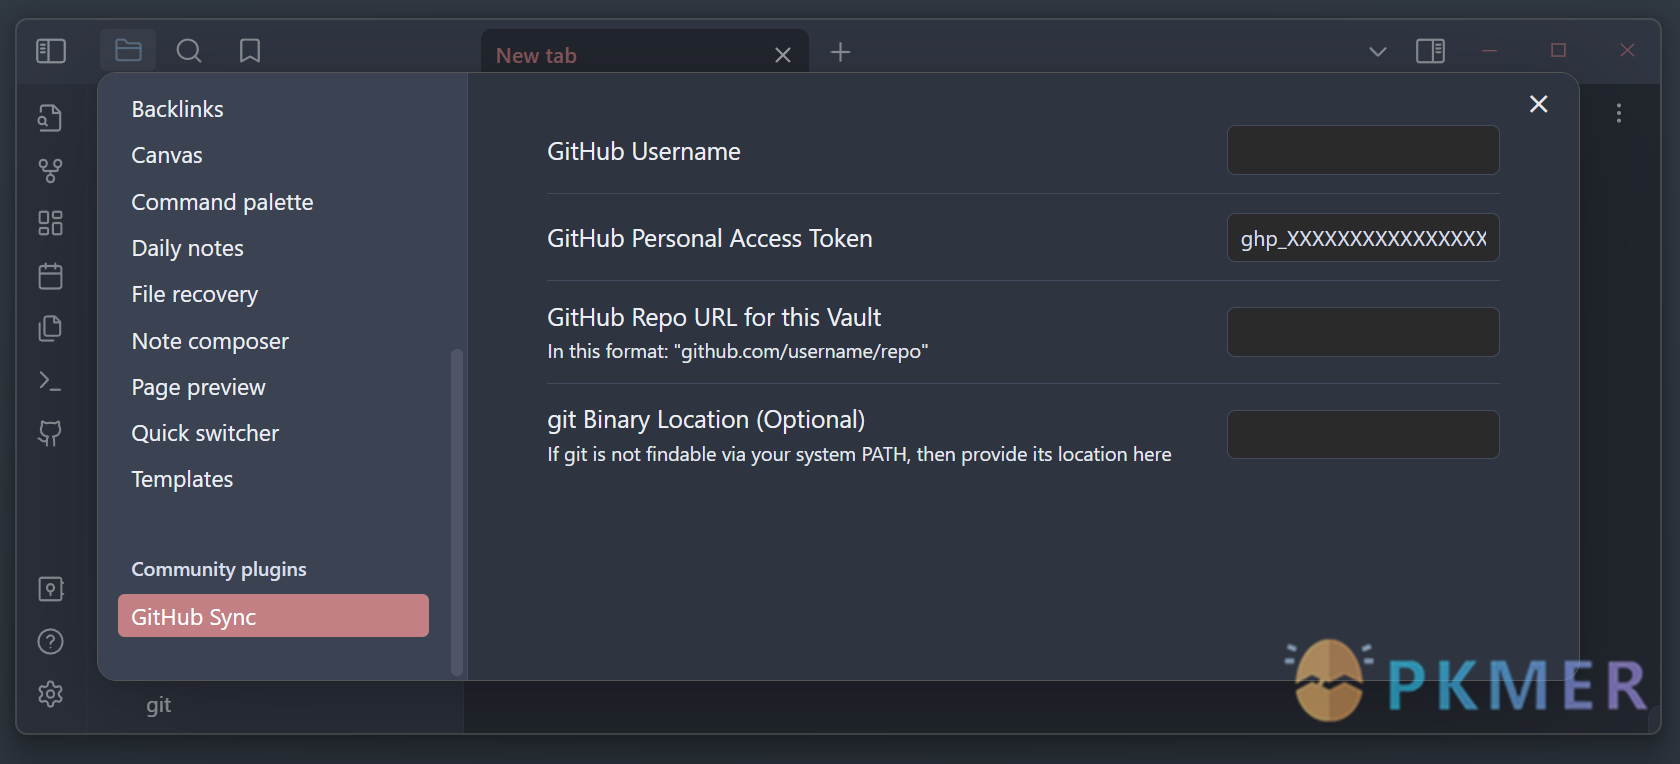
Task: Open today's daily note calendar icon
Action: pos(50,276)
